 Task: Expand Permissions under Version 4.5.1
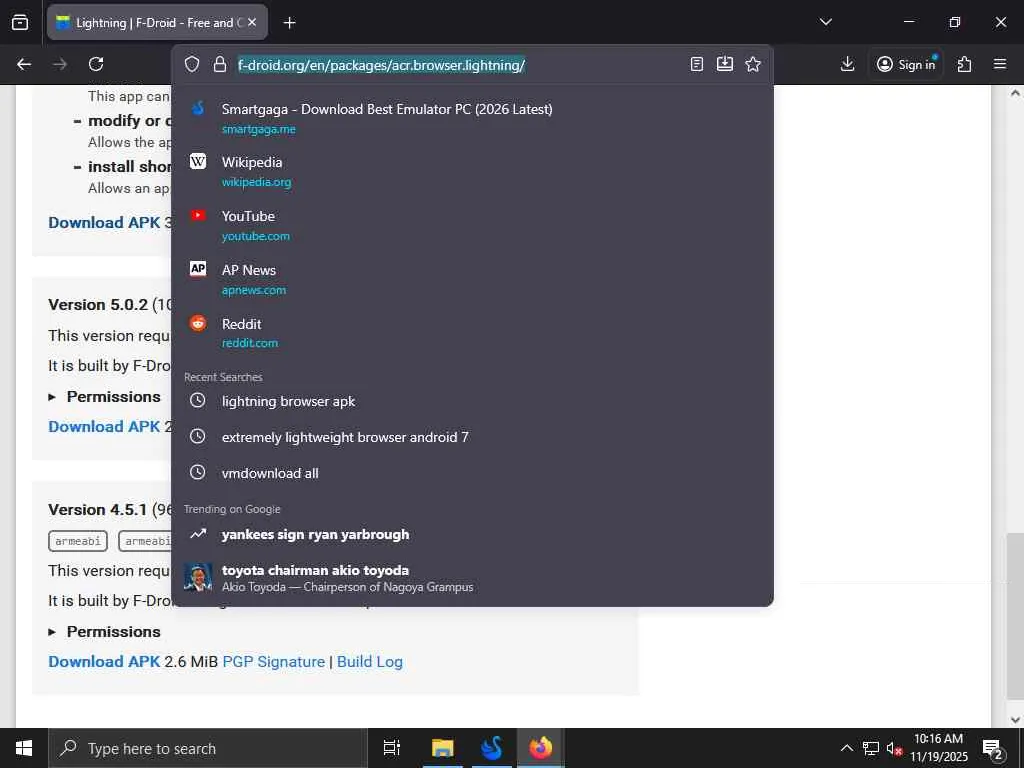104,632
